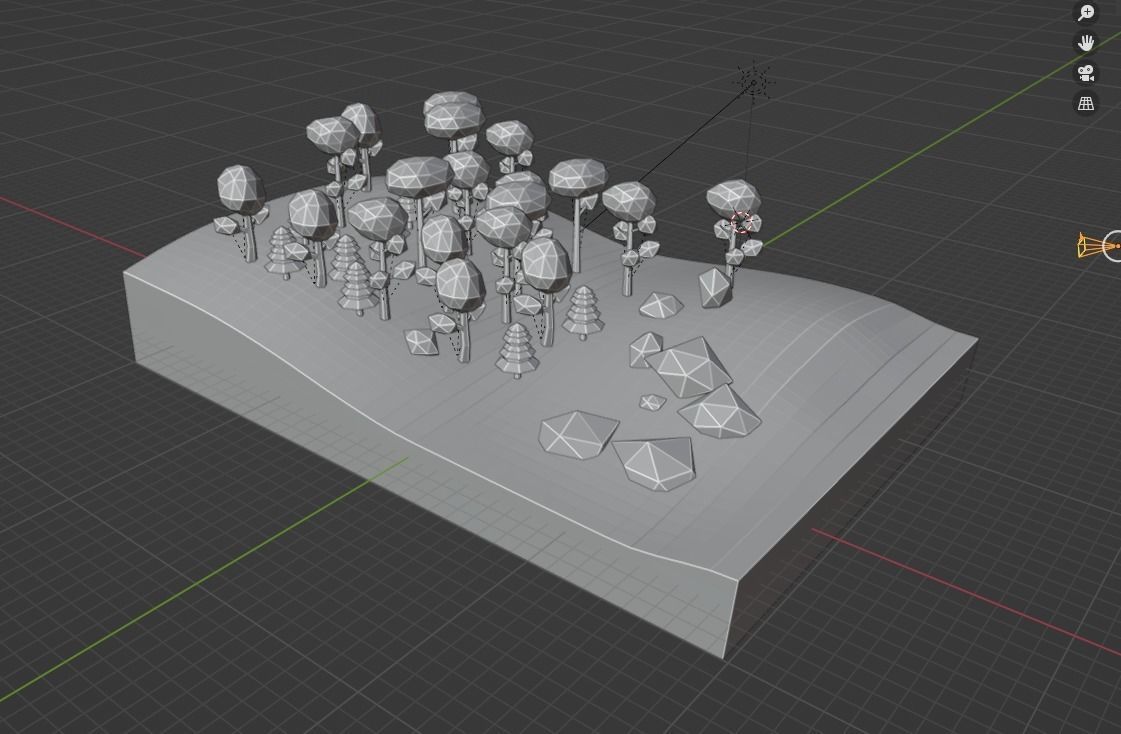Click the zoom view magnifier icon
The height and width of the screenshot is (734, 1121).
coord(1086,13)
